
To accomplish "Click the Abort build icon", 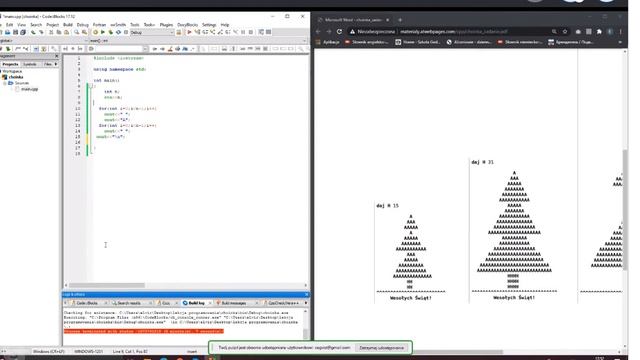I will (126, 32).
